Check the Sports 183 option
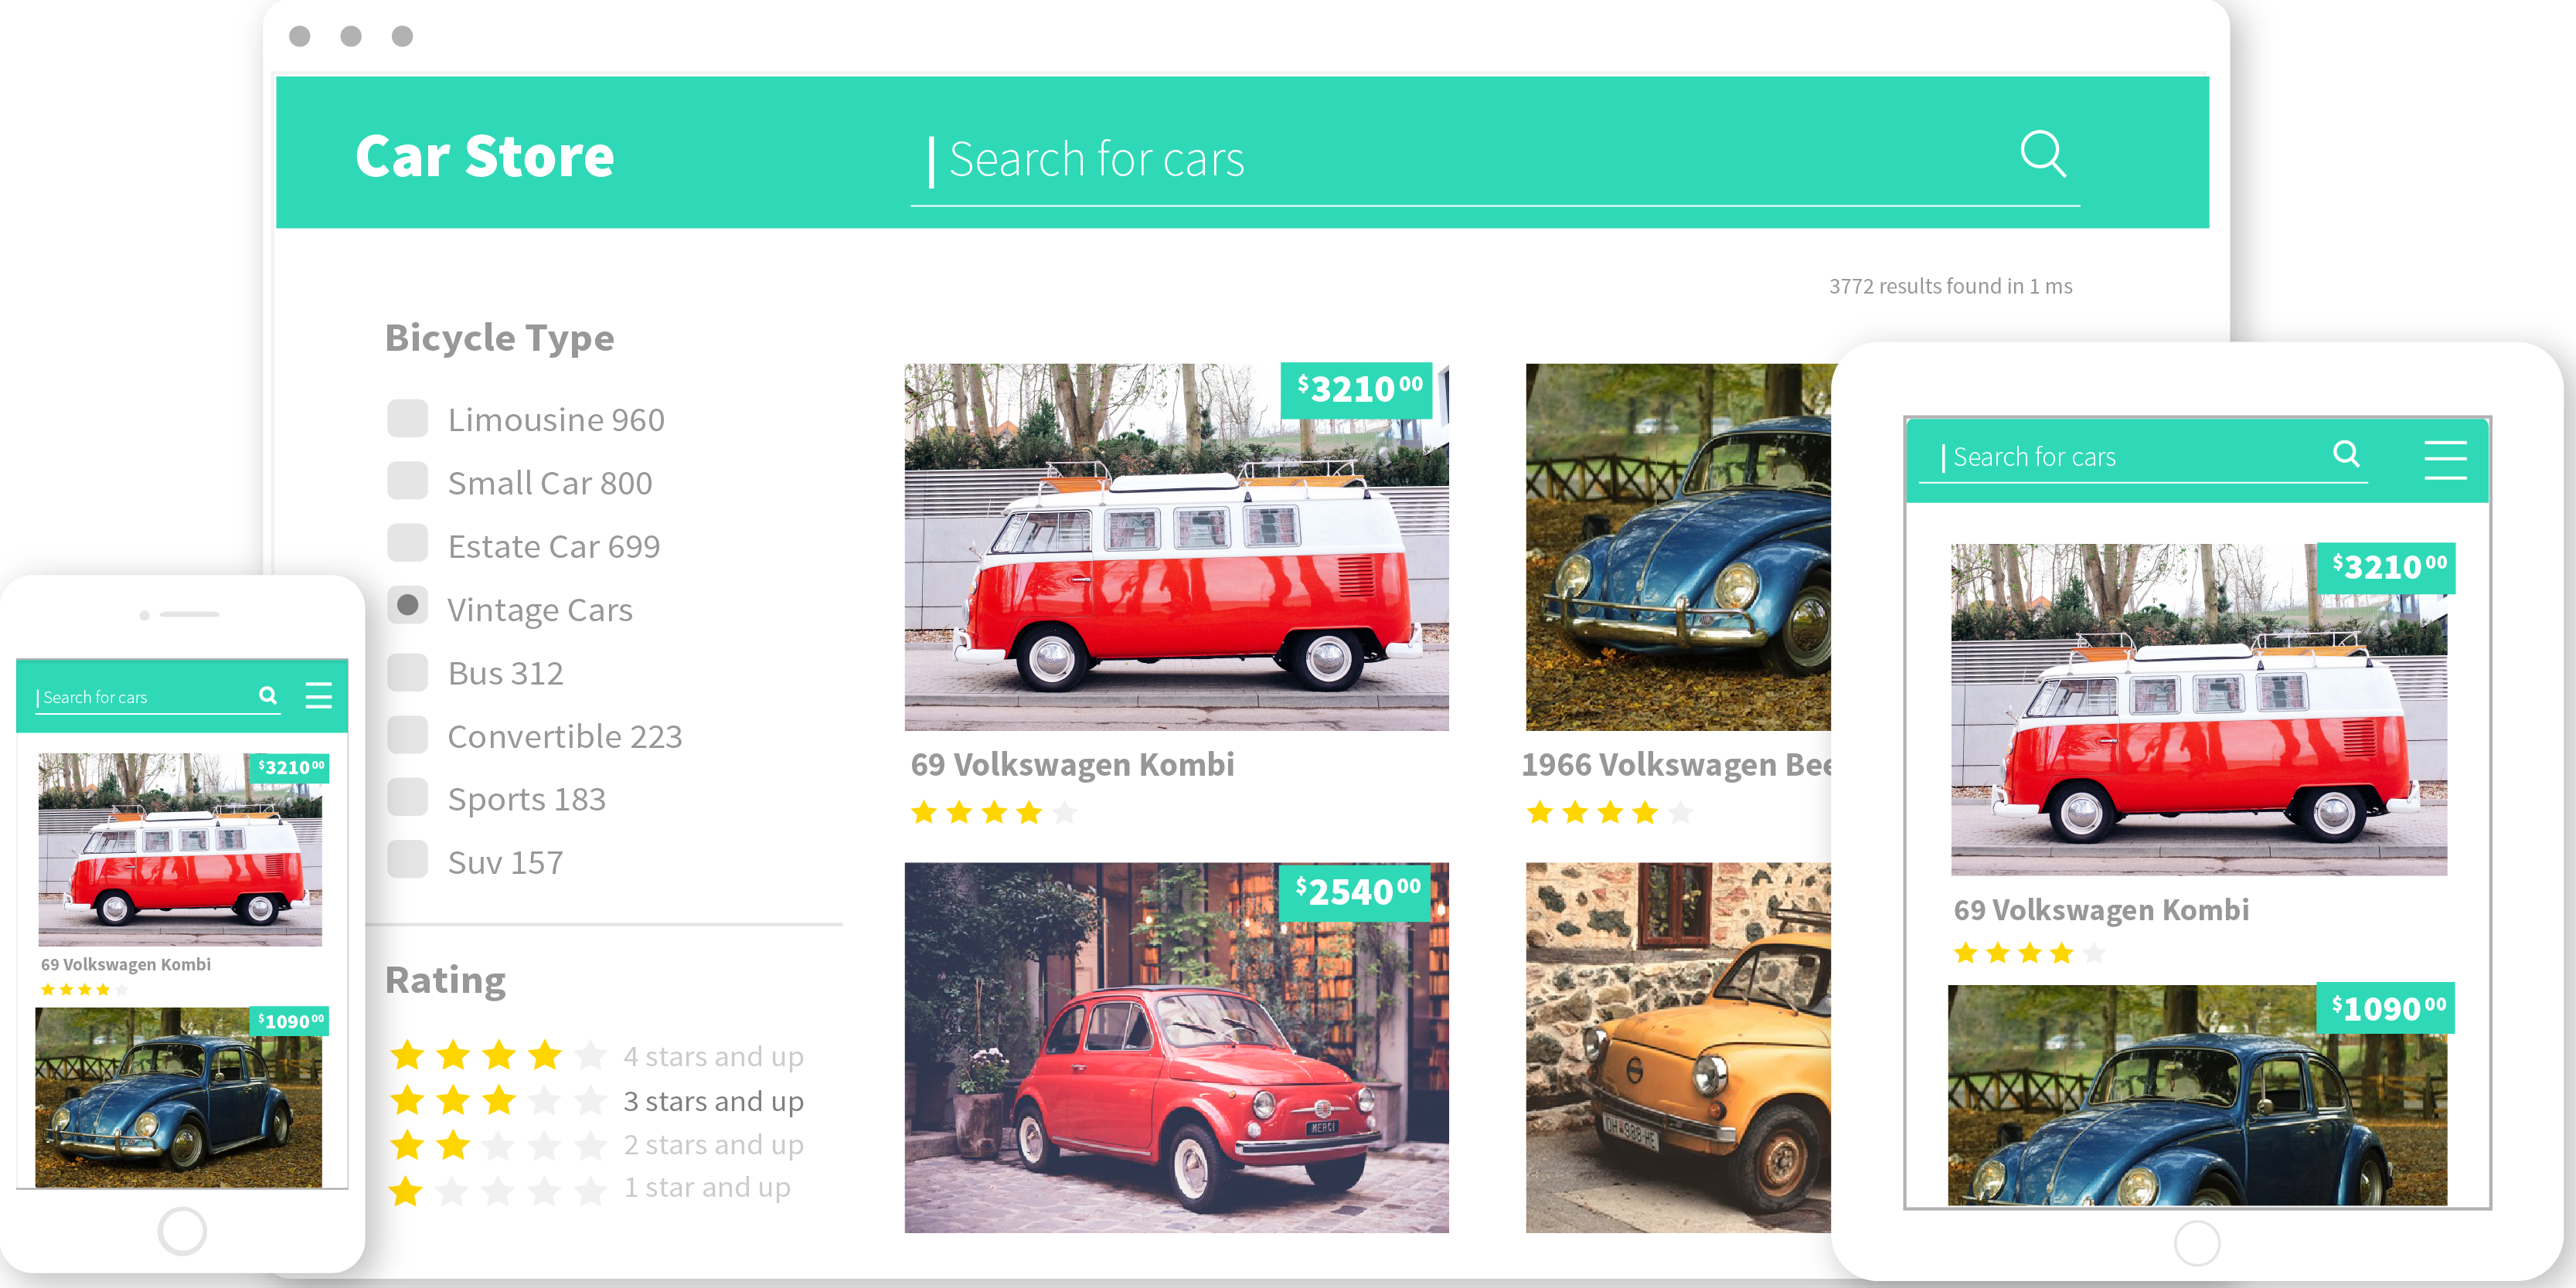 407,798
